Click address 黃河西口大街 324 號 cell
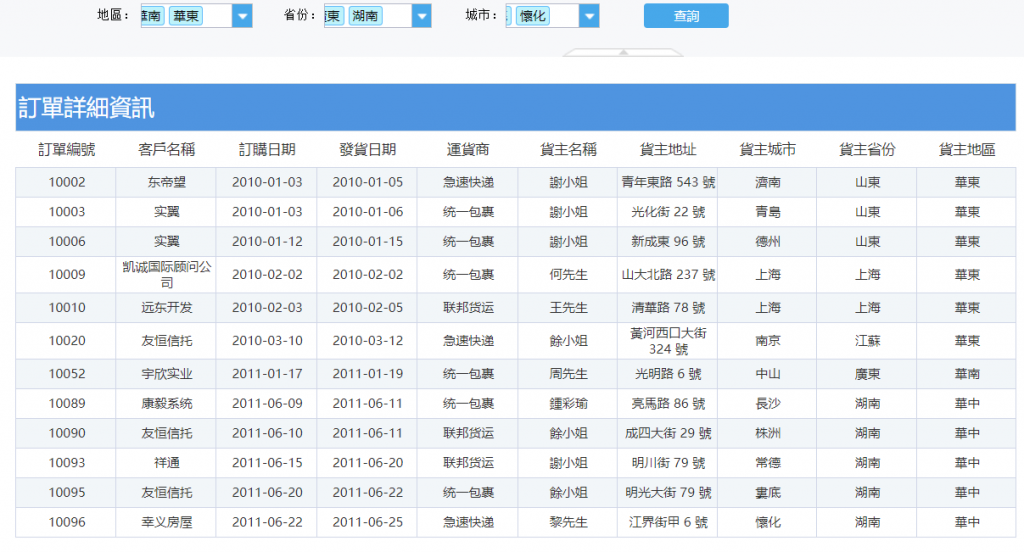The image size is (1024, 552). [667, 341]
